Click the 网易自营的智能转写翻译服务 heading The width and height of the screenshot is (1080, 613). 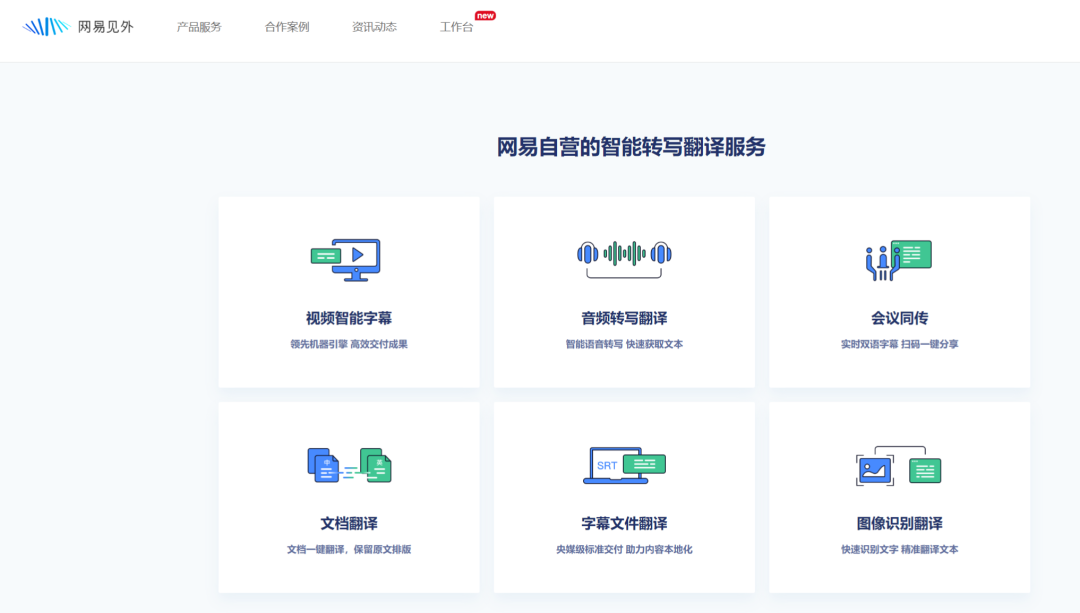click(x=631, y=147)
